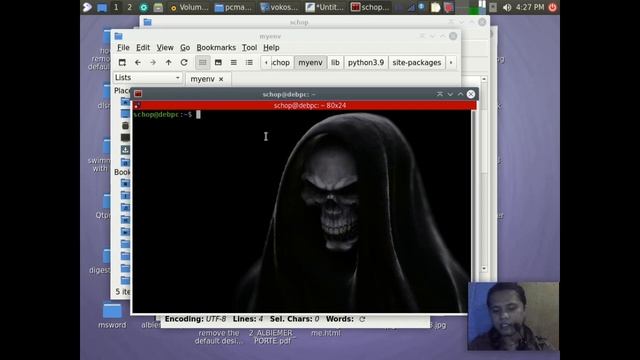Click the red screen recorder tray icon

point(448,7)
